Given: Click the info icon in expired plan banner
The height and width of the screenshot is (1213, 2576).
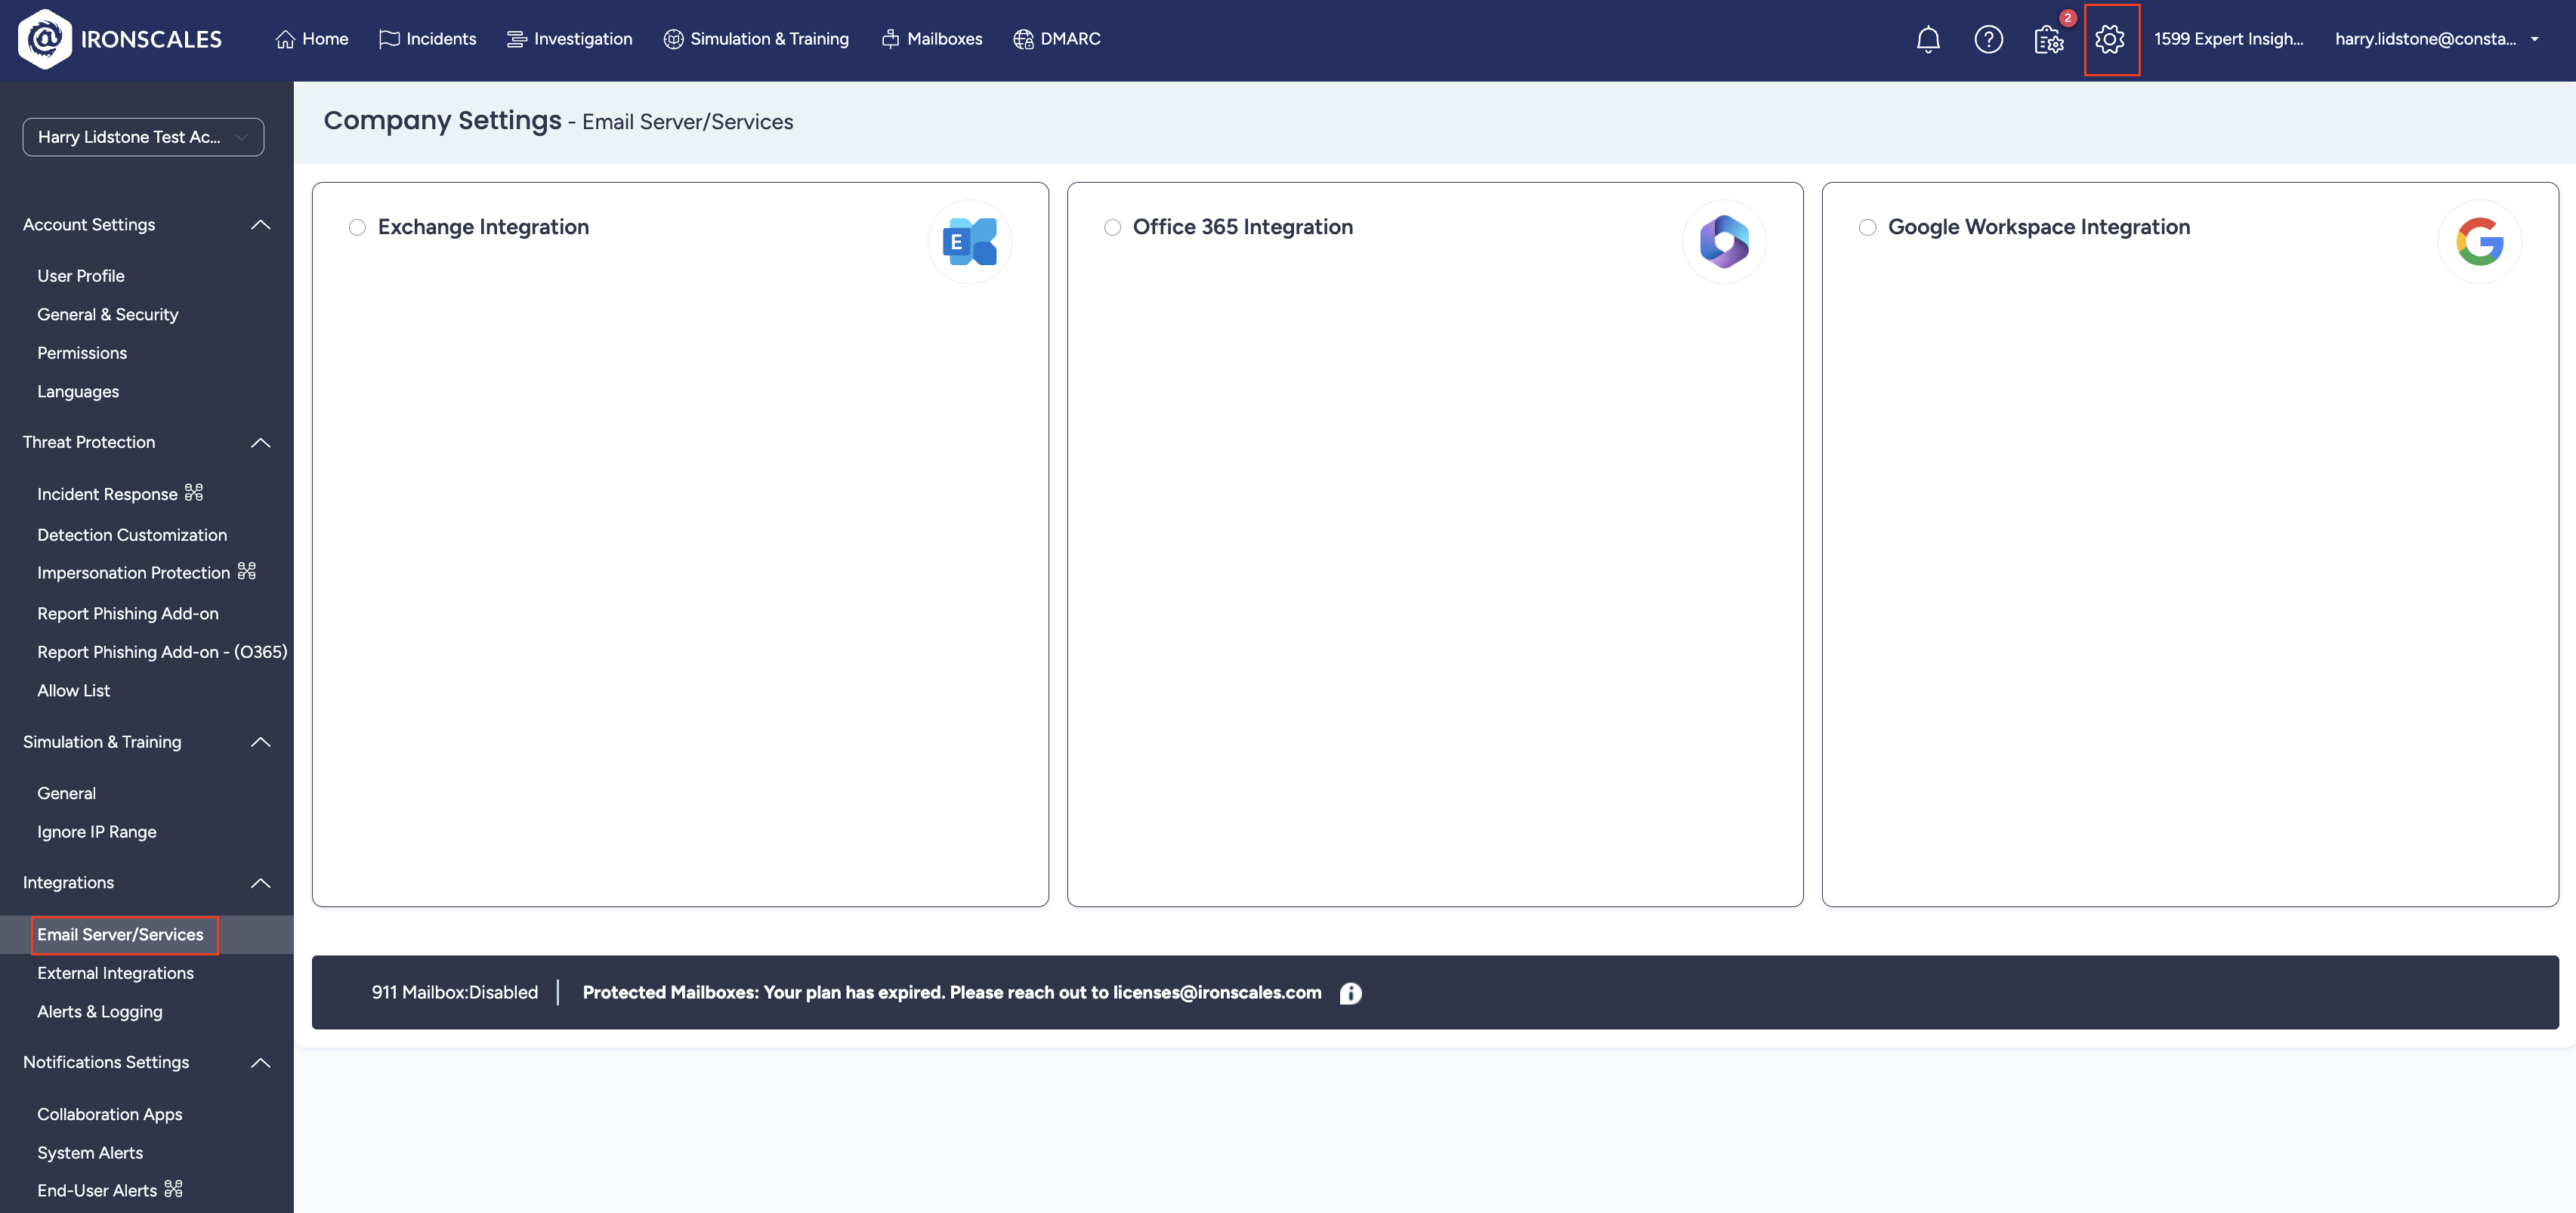Looking at the screenshot, I should pos(1350,993).
